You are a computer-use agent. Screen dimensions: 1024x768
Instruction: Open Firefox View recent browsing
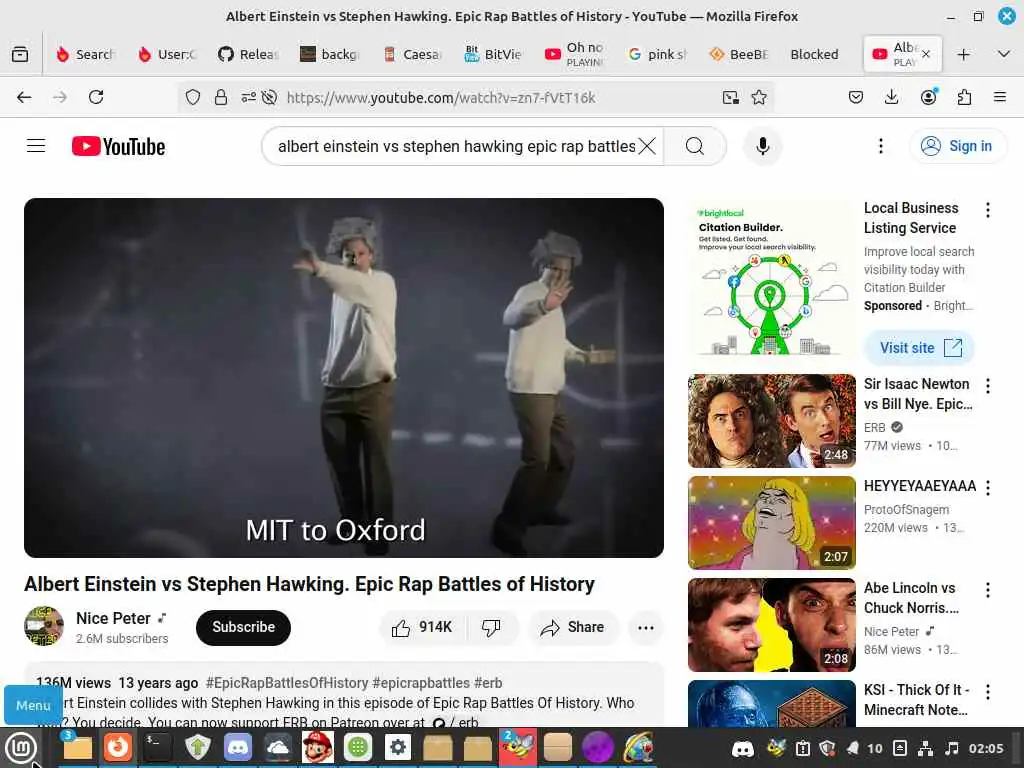tap(20, 54)
